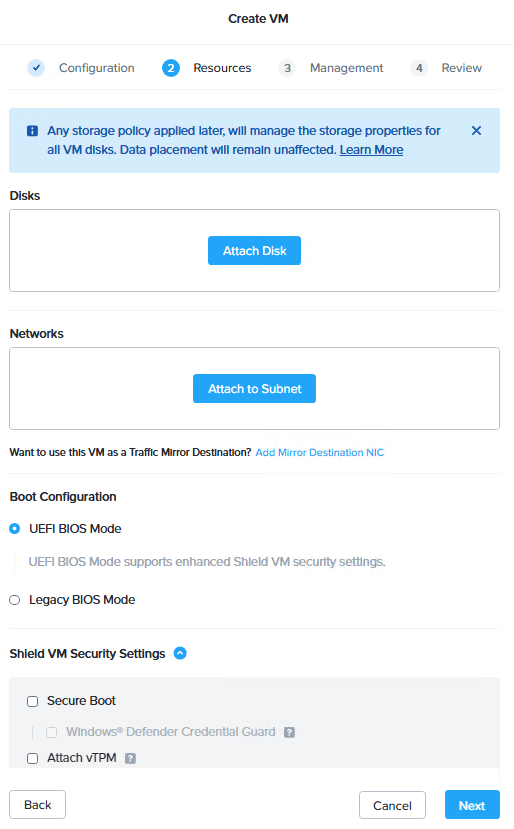Go to the Management step tab
The image size is (514, 829).
[x=346, y=68]
